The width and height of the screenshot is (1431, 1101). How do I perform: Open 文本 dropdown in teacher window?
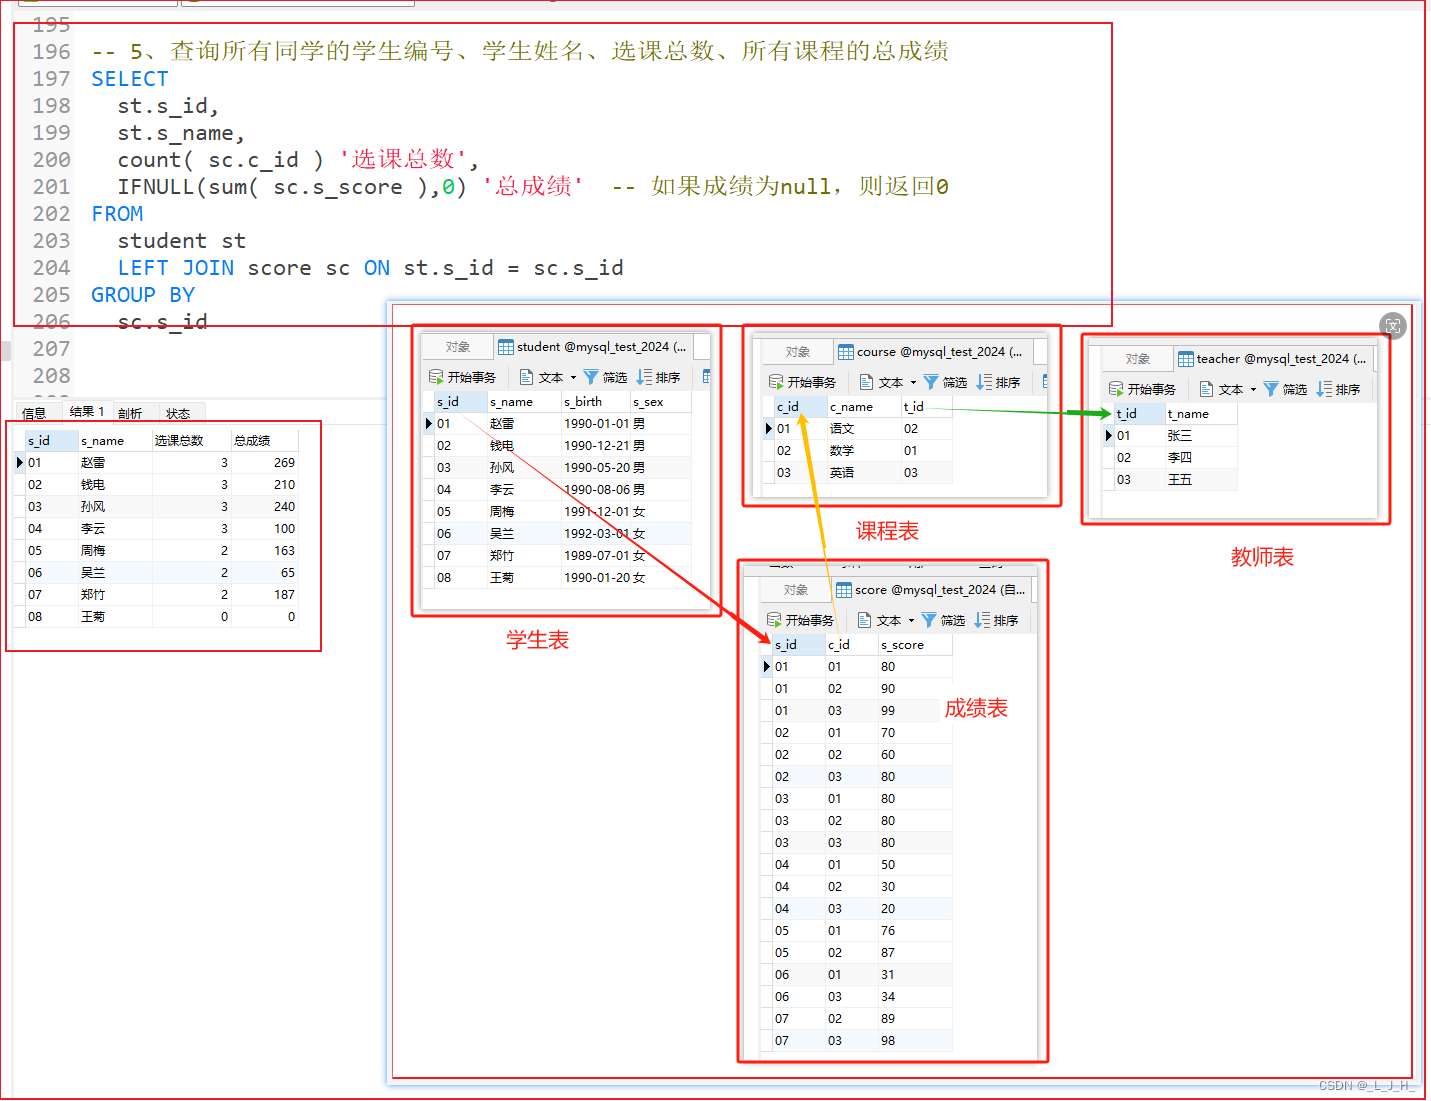coord(1228,389)
